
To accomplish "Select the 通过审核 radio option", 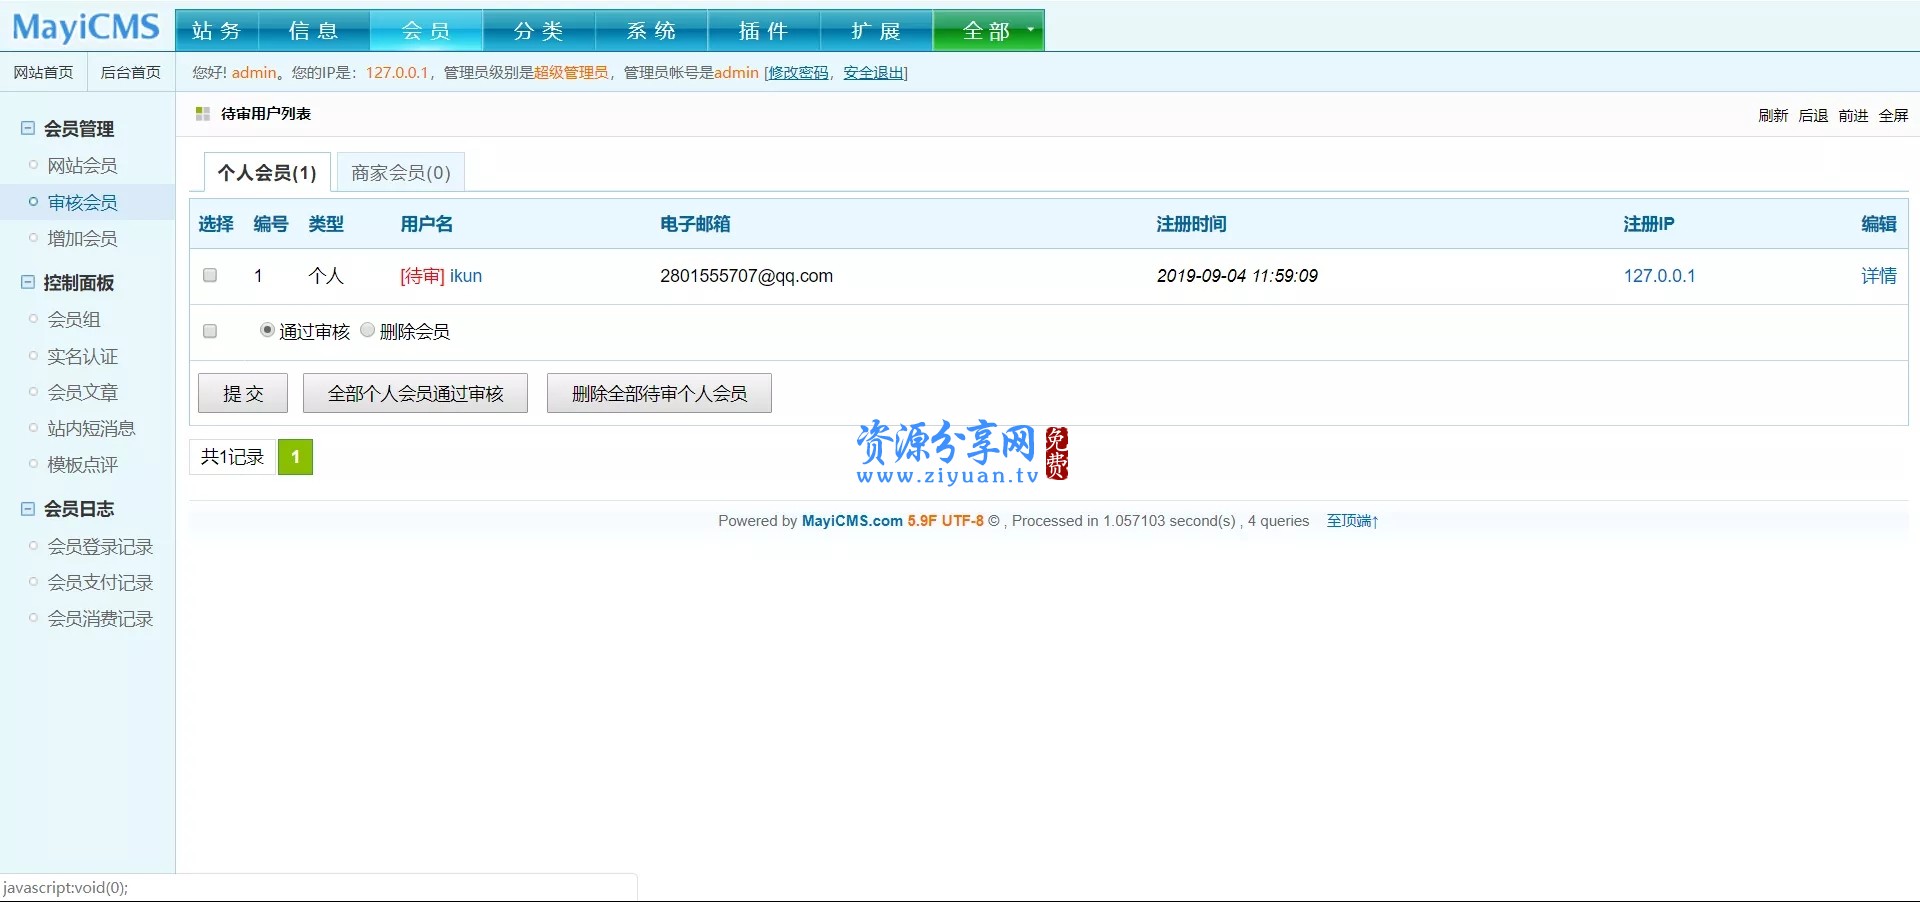I will click(267, 330).
